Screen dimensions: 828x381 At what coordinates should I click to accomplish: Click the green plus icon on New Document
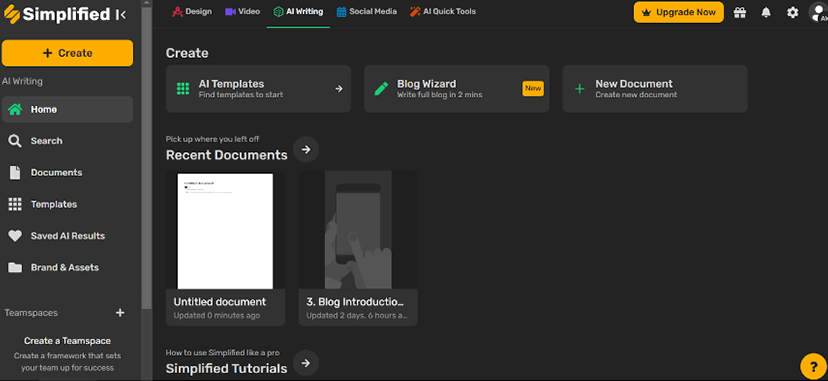579,89
